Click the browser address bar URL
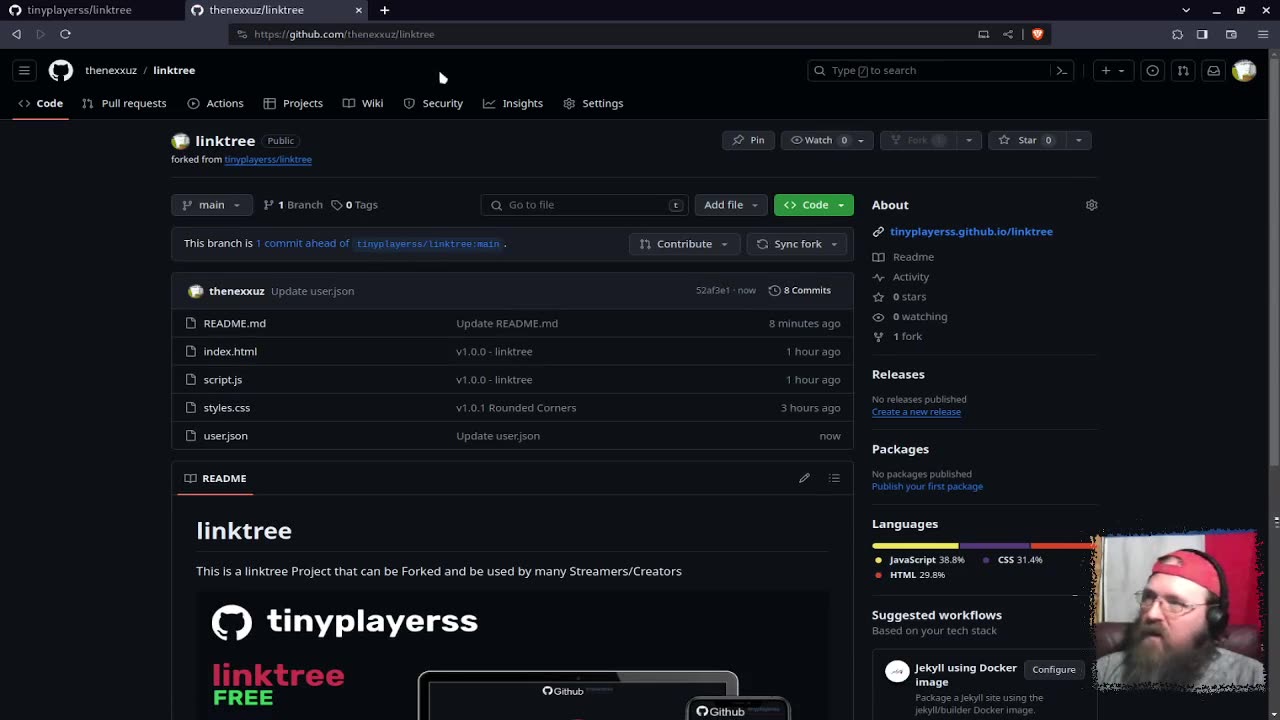 [344, 34]
